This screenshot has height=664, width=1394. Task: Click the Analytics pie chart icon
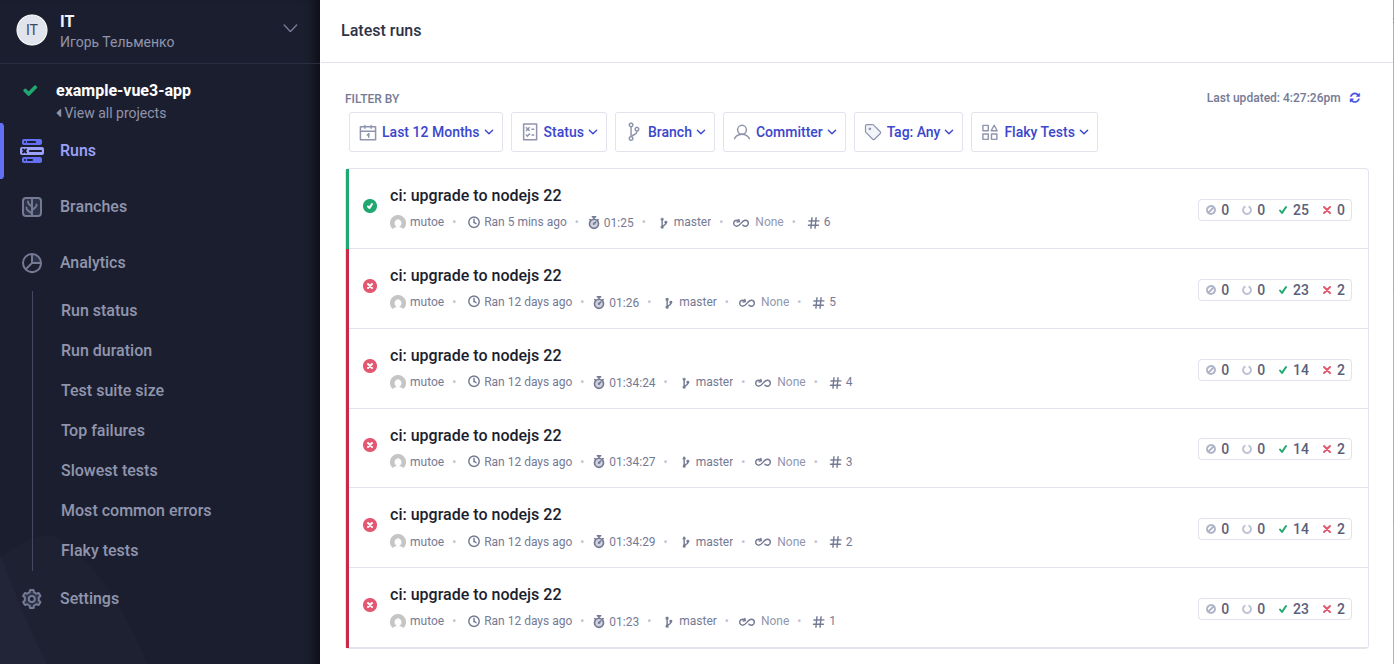pyautogui.click(x=32, y=263)
